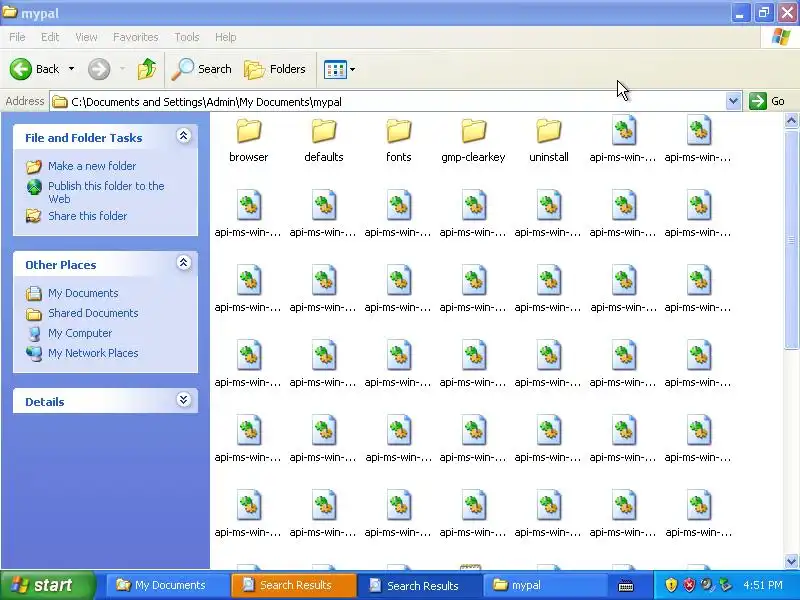Image resolution: width=800 pixels, height=600 pixels.
Task: Open My Network Places link
Action: pyautogui.click(x=93, y=353)
